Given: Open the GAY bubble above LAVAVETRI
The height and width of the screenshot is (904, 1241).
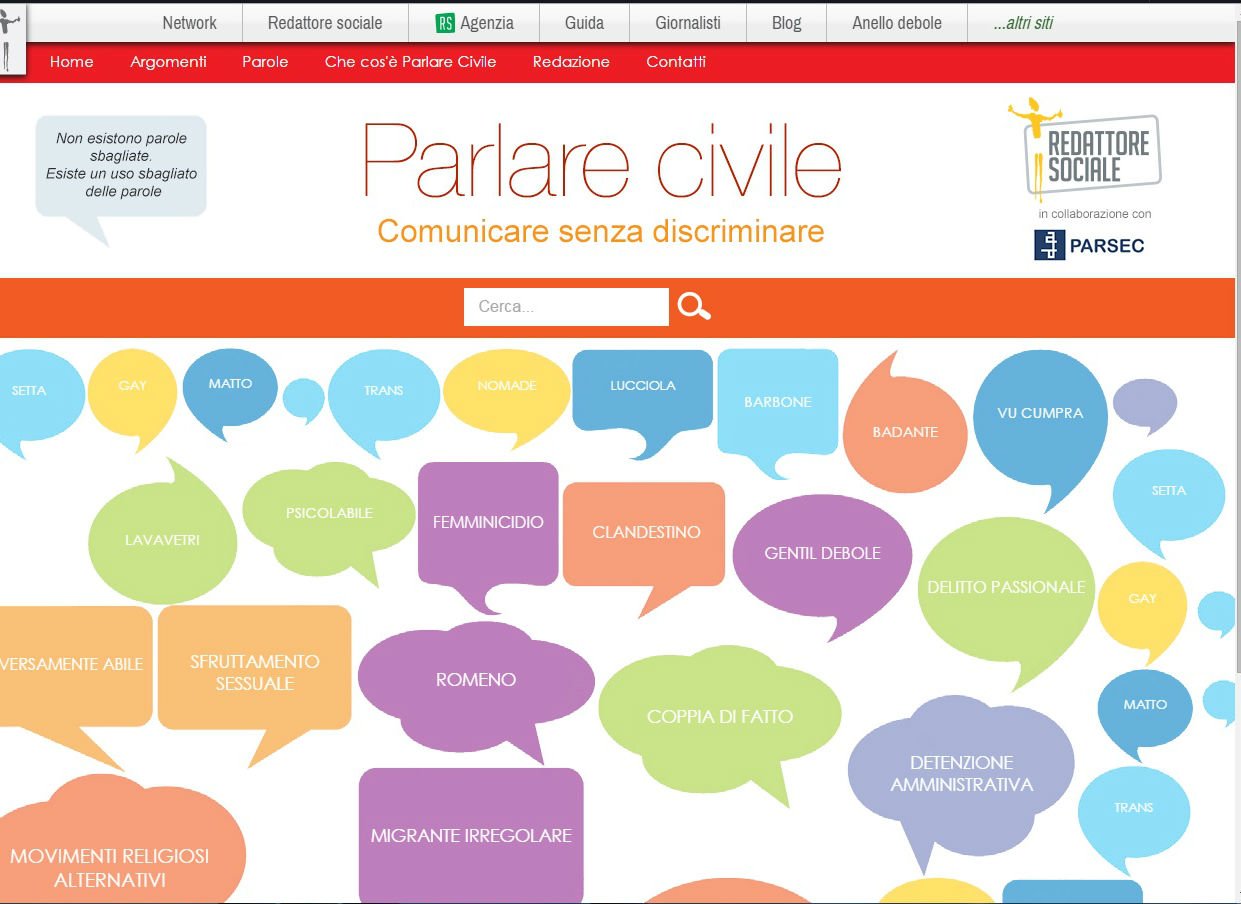Looking at the screenshot, I should (132, 397).
